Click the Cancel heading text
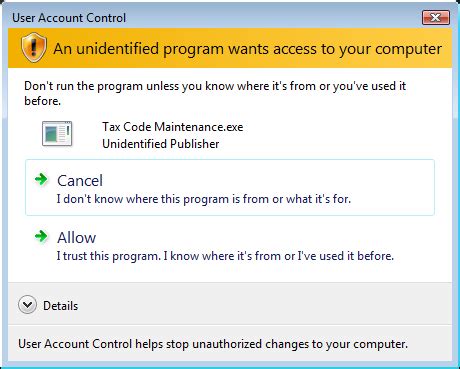 (80, 181)
